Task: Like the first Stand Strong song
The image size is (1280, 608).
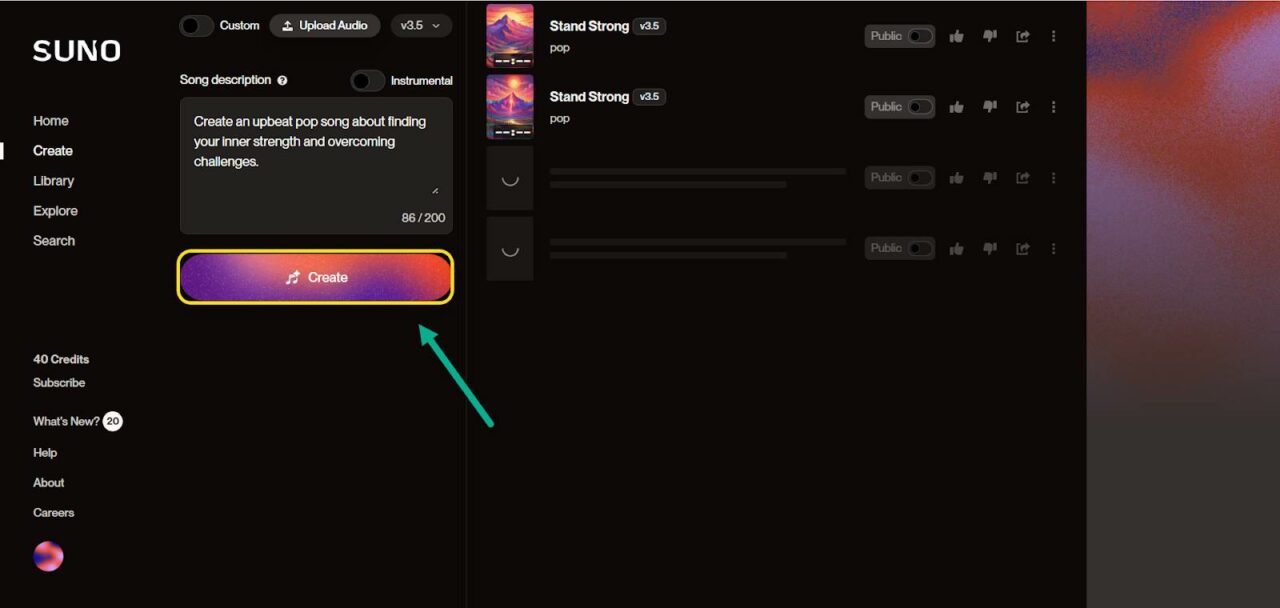Action: (x=955, y=36)
